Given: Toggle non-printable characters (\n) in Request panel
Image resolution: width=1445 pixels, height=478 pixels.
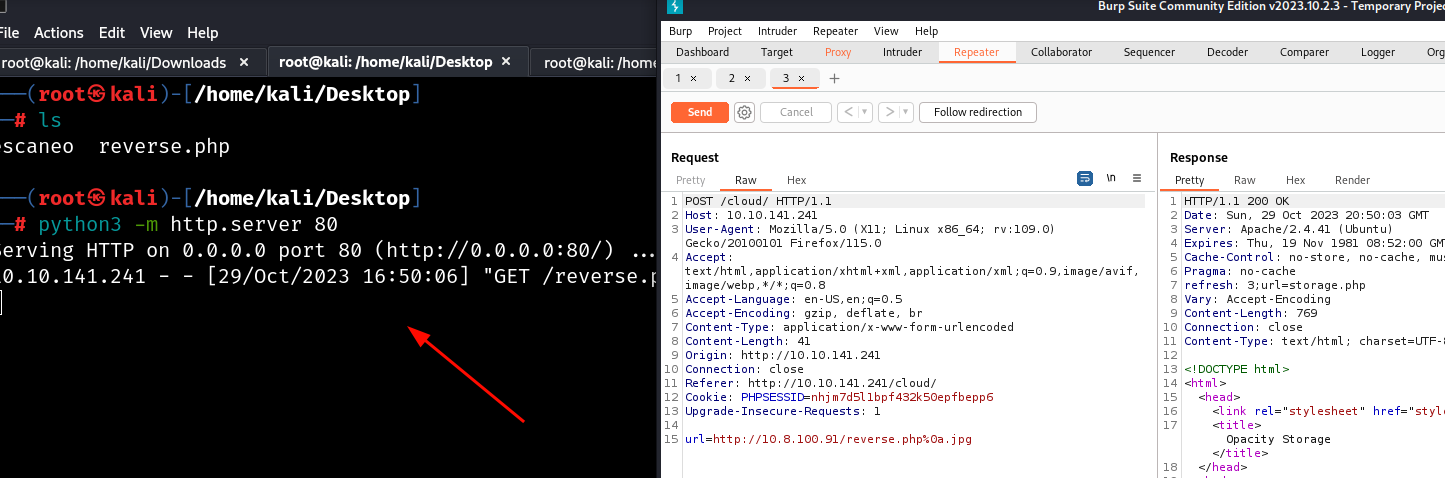Looking at the screenshot, I should [x=1111, y=178].
